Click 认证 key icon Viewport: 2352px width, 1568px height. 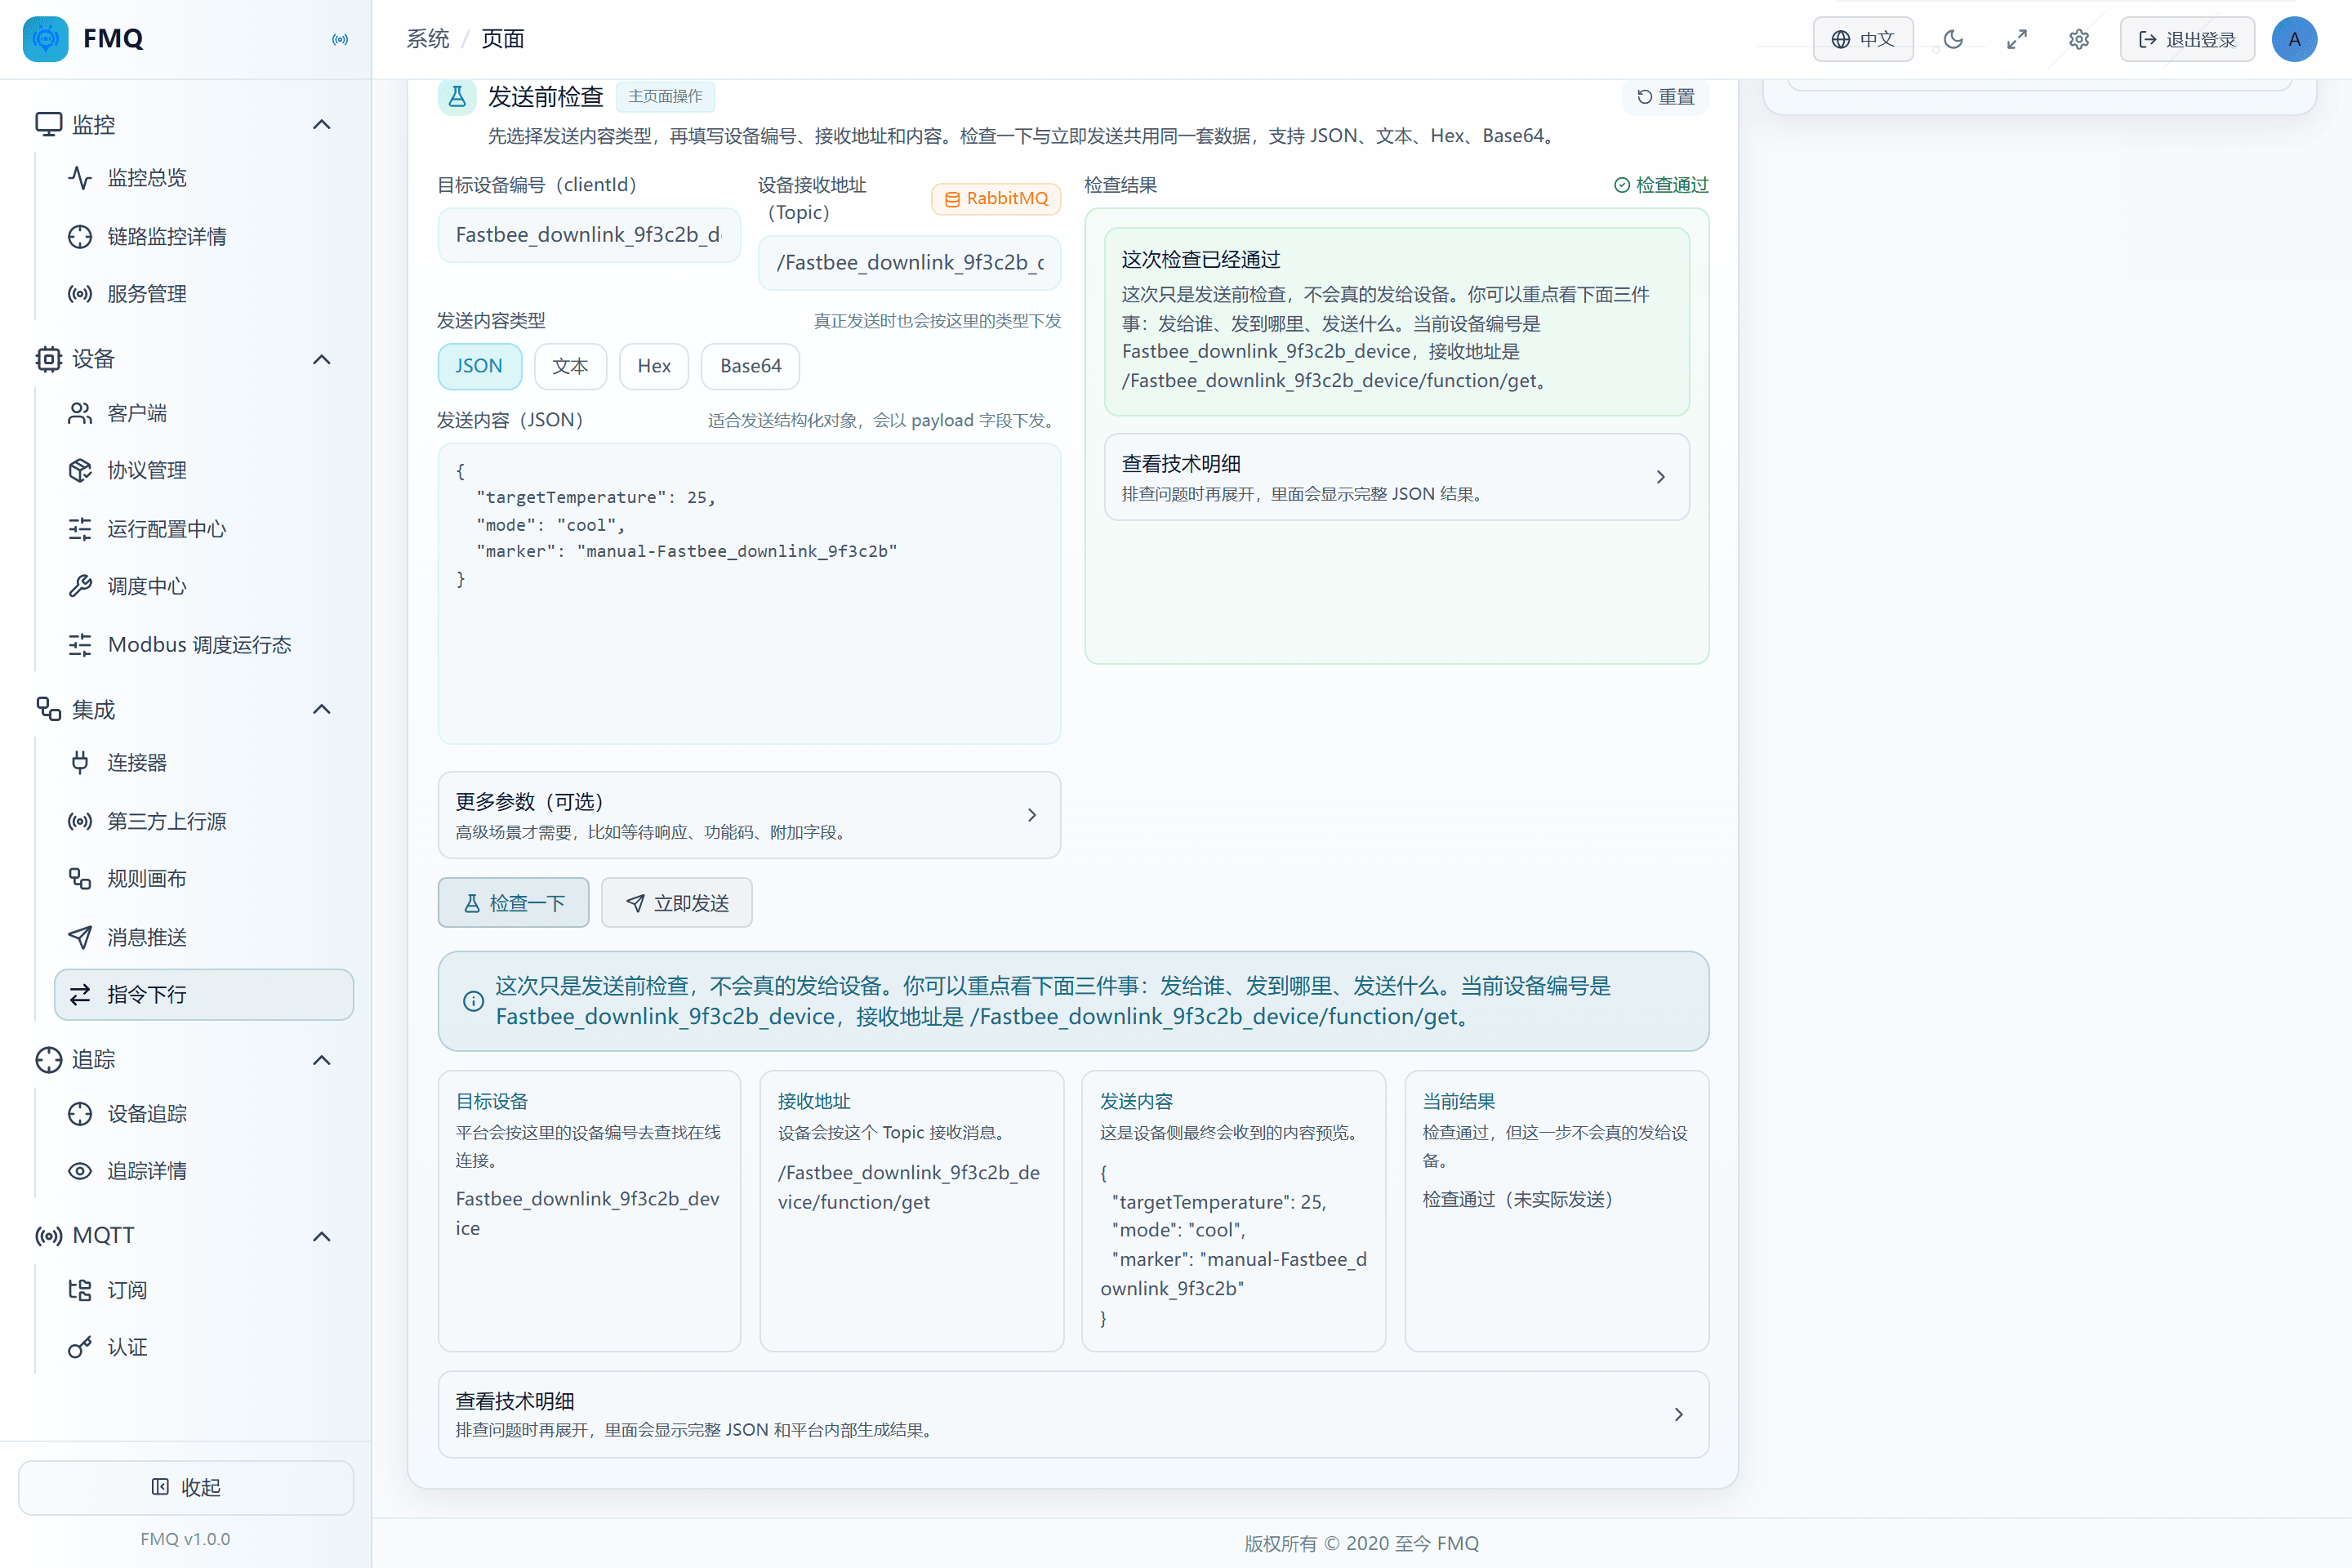[80, 1348]
